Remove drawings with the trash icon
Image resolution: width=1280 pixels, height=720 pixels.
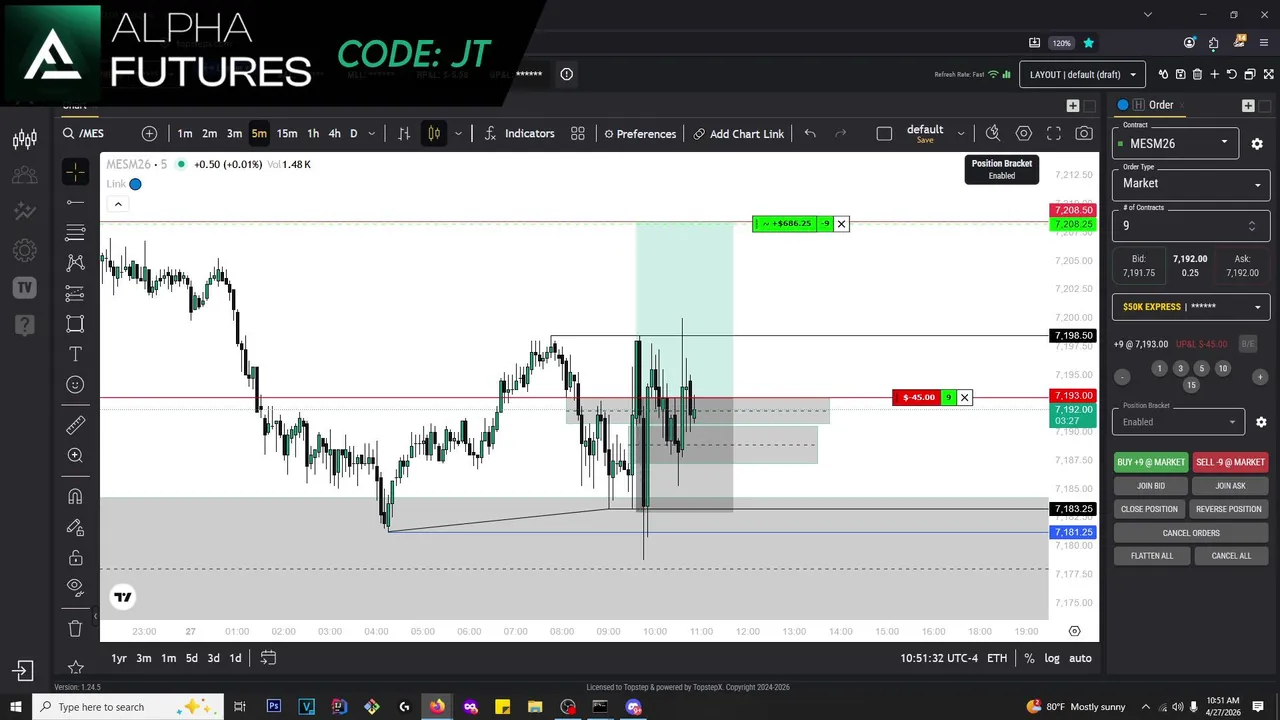[75, 628]
